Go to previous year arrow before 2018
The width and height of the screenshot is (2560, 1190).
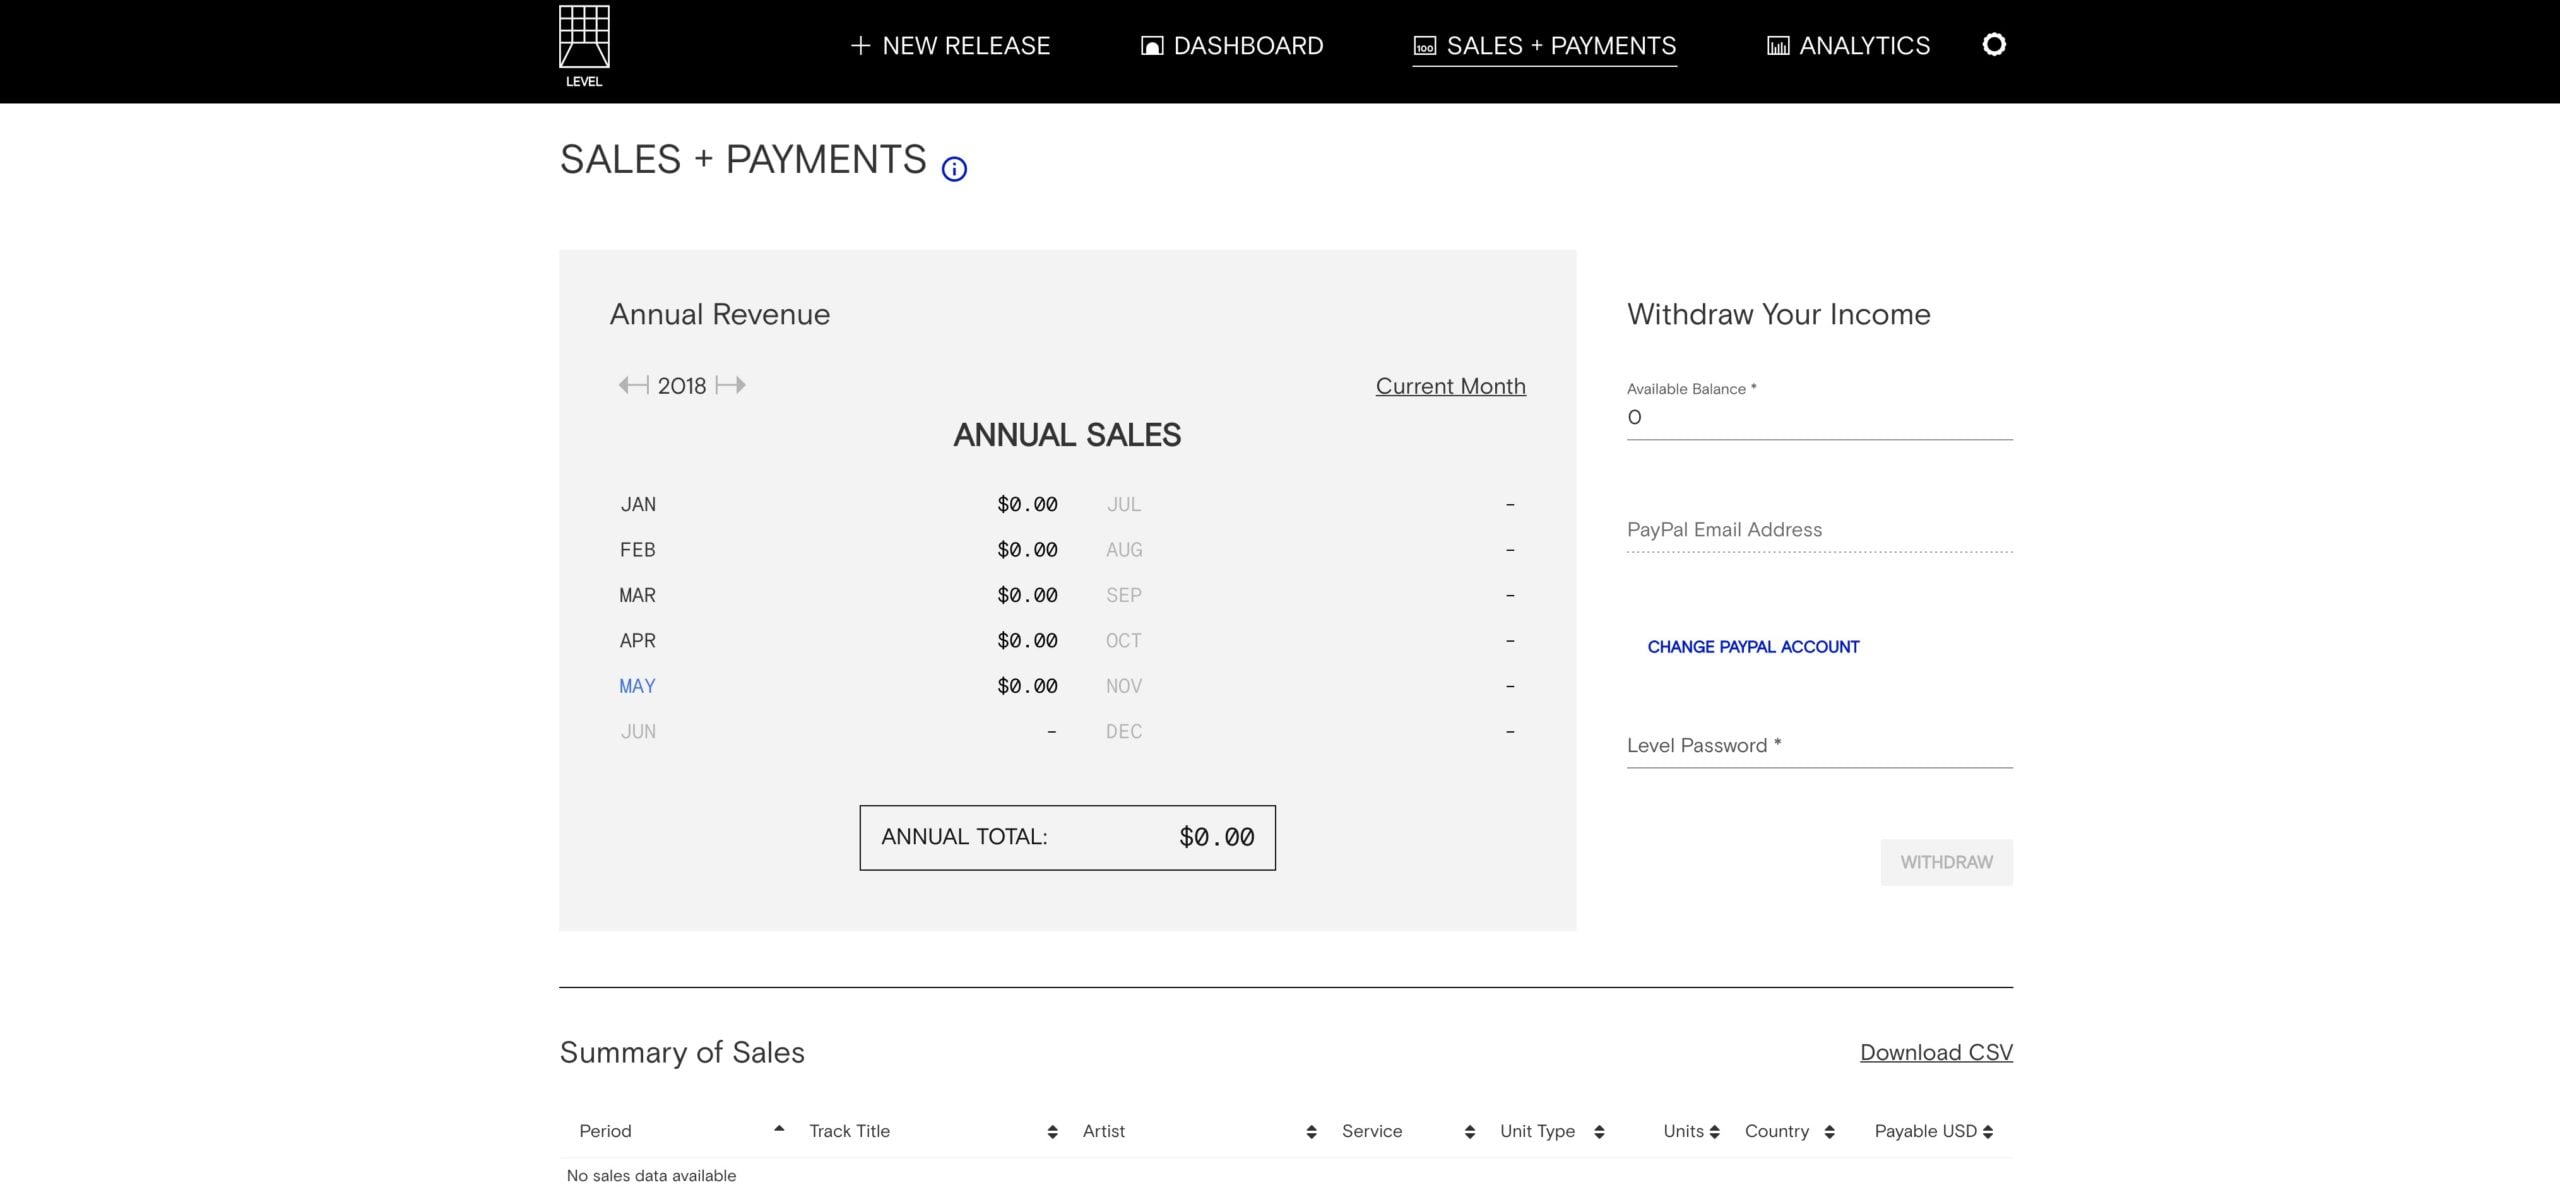tap(633, 385)
